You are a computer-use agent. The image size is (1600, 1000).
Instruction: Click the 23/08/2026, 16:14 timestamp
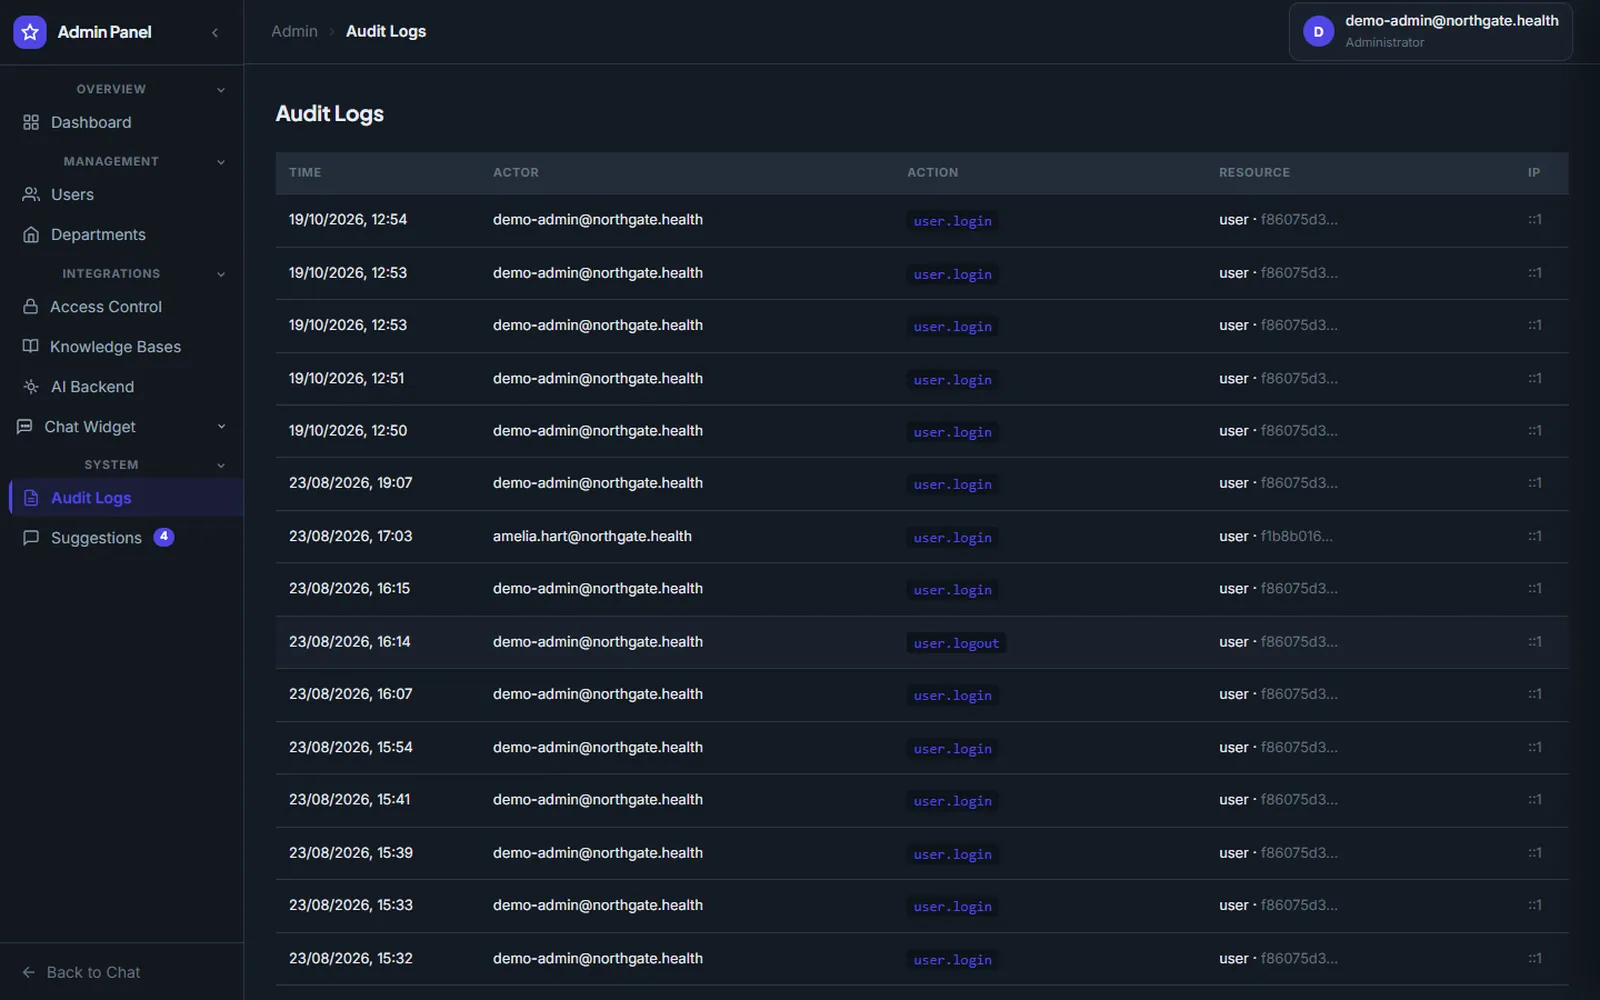(349, 641)
